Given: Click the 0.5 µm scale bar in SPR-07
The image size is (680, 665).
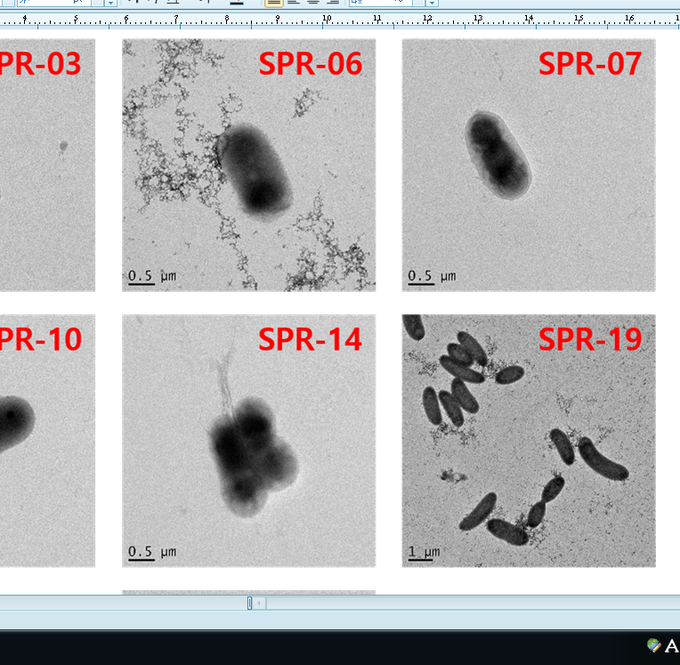Looking at the screenshot, I should click(x=421, y=284).
